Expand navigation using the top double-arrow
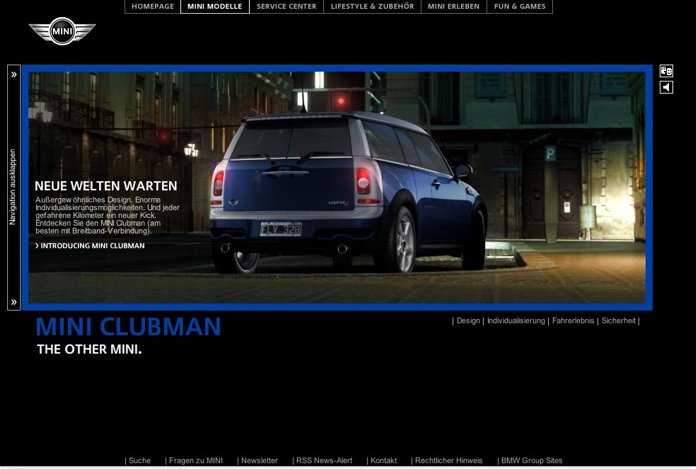Viewport: 696px width, 469px height. click(14, 74)
